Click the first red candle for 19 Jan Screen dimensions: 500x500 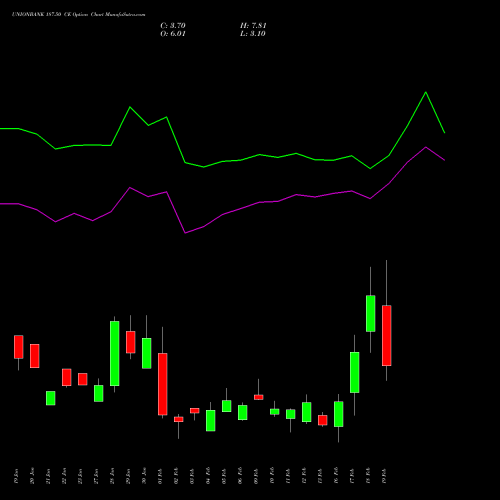point(19,347)
